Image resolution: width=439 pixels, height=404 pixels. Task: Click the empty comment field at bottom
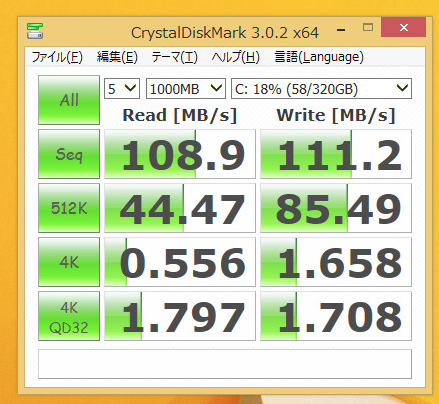point(225,364)
